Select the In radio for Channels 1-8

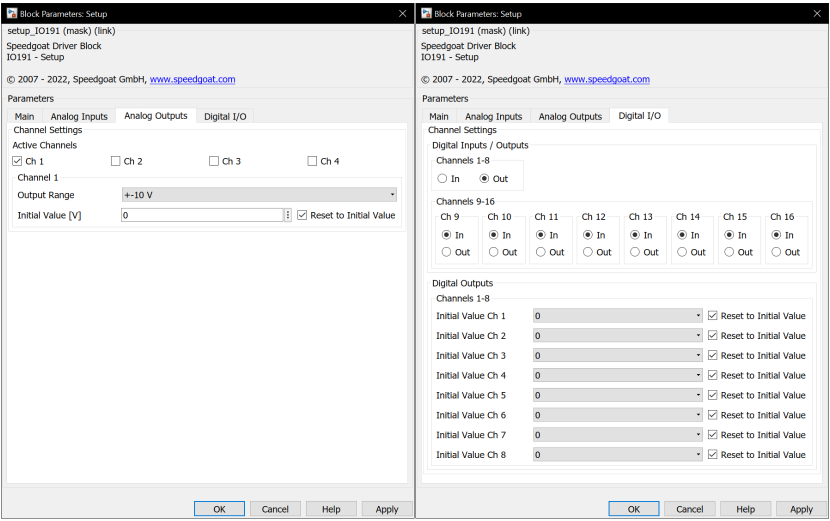click(x=442, y=179)
